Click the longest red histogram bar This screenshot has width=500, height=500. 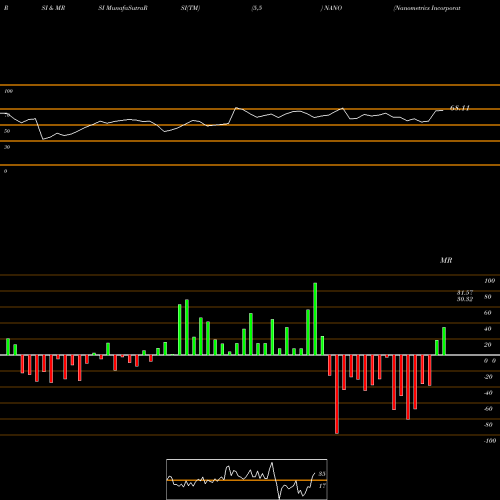point(337,394)
